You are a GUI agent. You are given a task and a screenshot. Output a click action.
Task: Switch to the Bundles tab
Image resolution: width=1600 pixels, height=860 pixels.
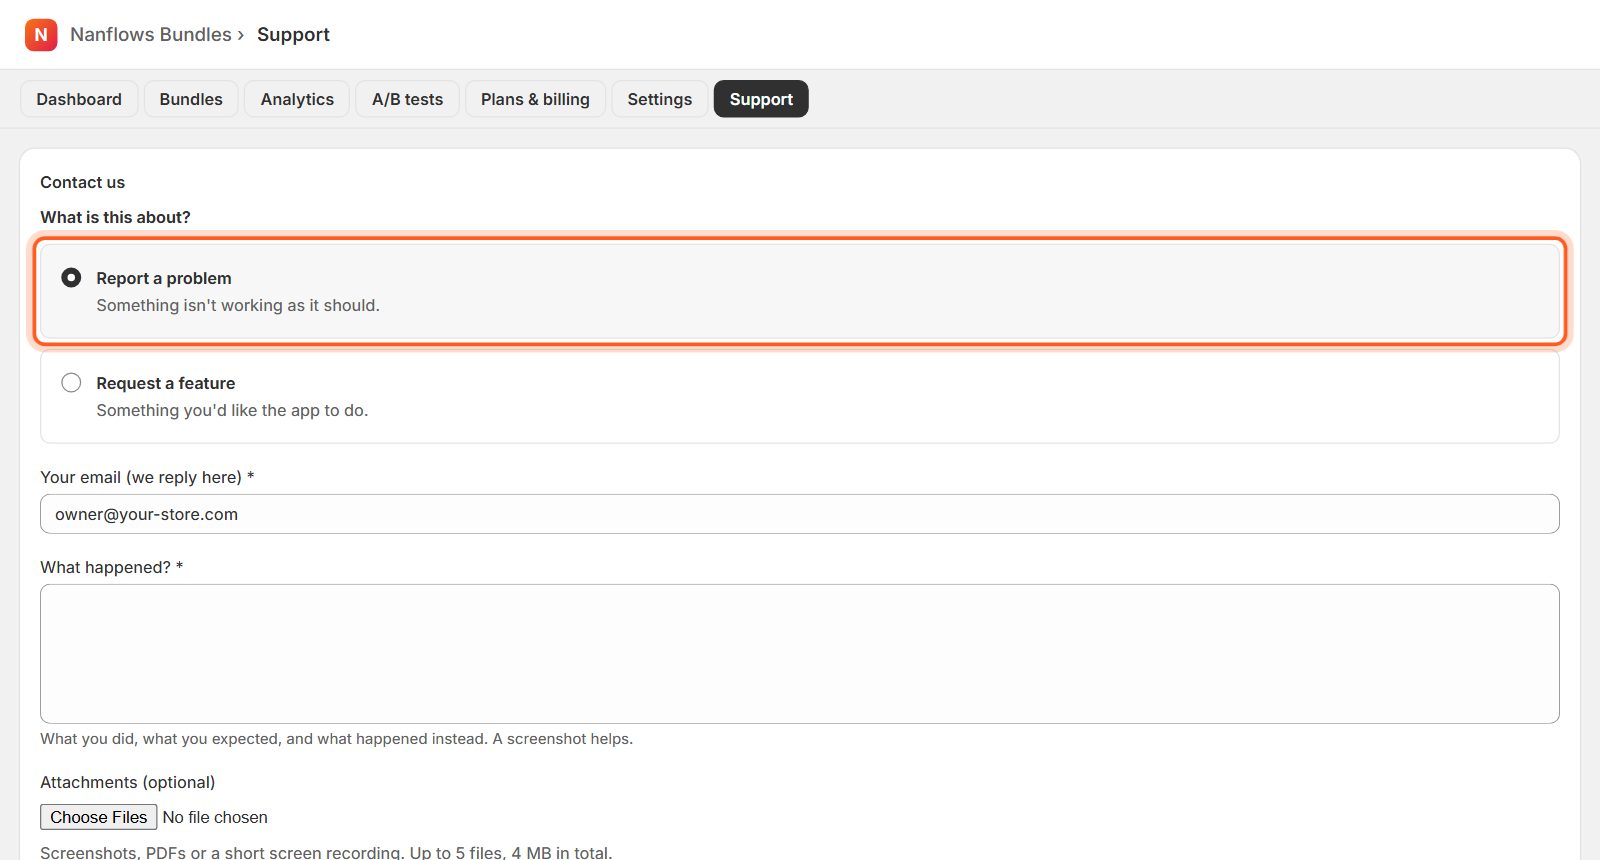pyautogui.click(x=191, y=99)
